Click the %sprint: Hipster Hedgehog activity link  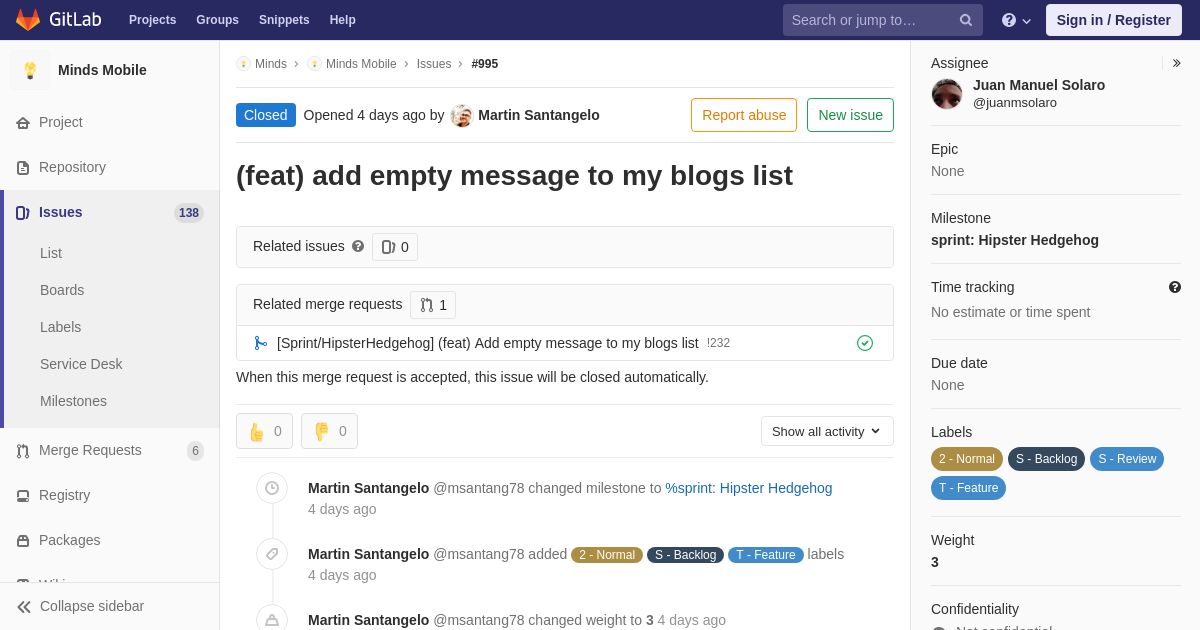(749, 488)
